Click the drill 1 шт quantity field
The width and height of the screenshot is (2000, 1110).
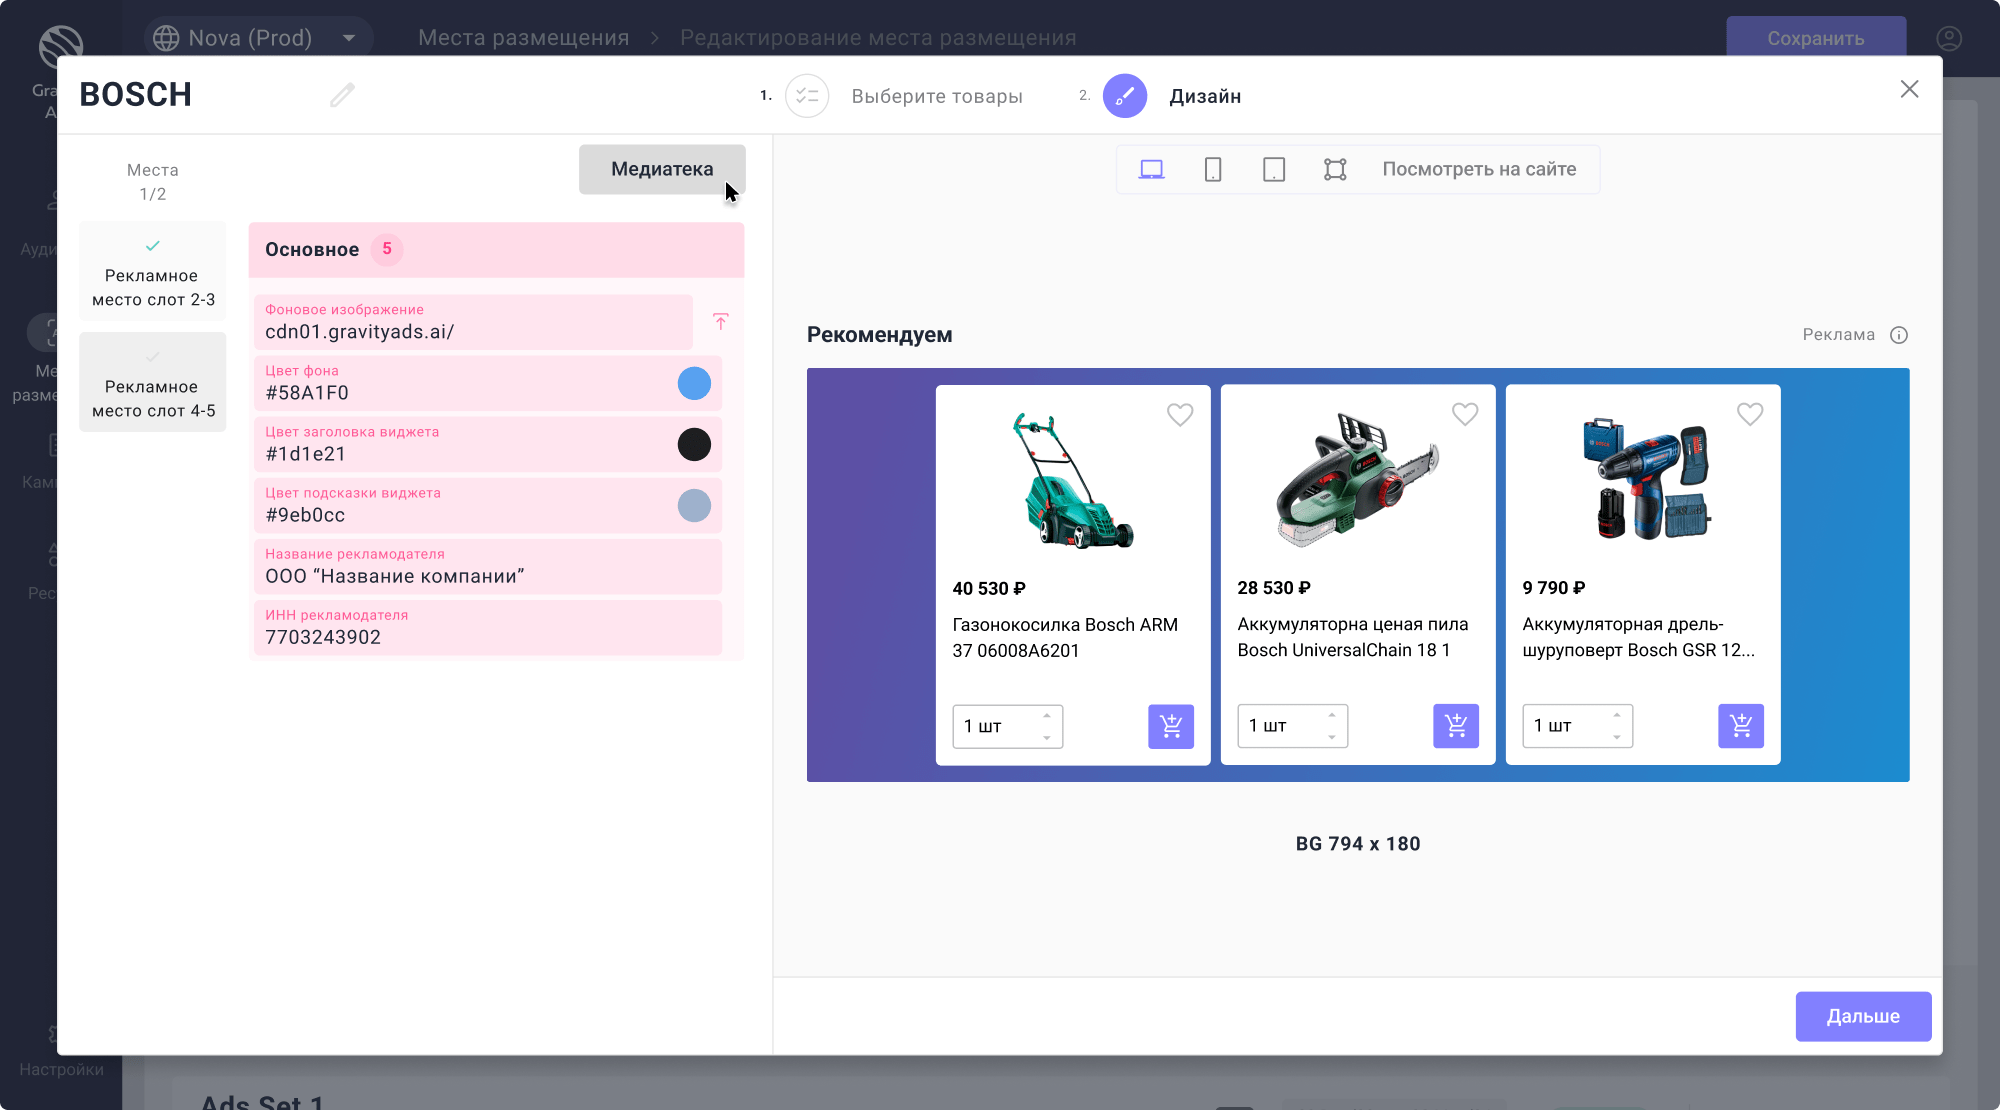pyautogui.click(x=1577, y=726)
